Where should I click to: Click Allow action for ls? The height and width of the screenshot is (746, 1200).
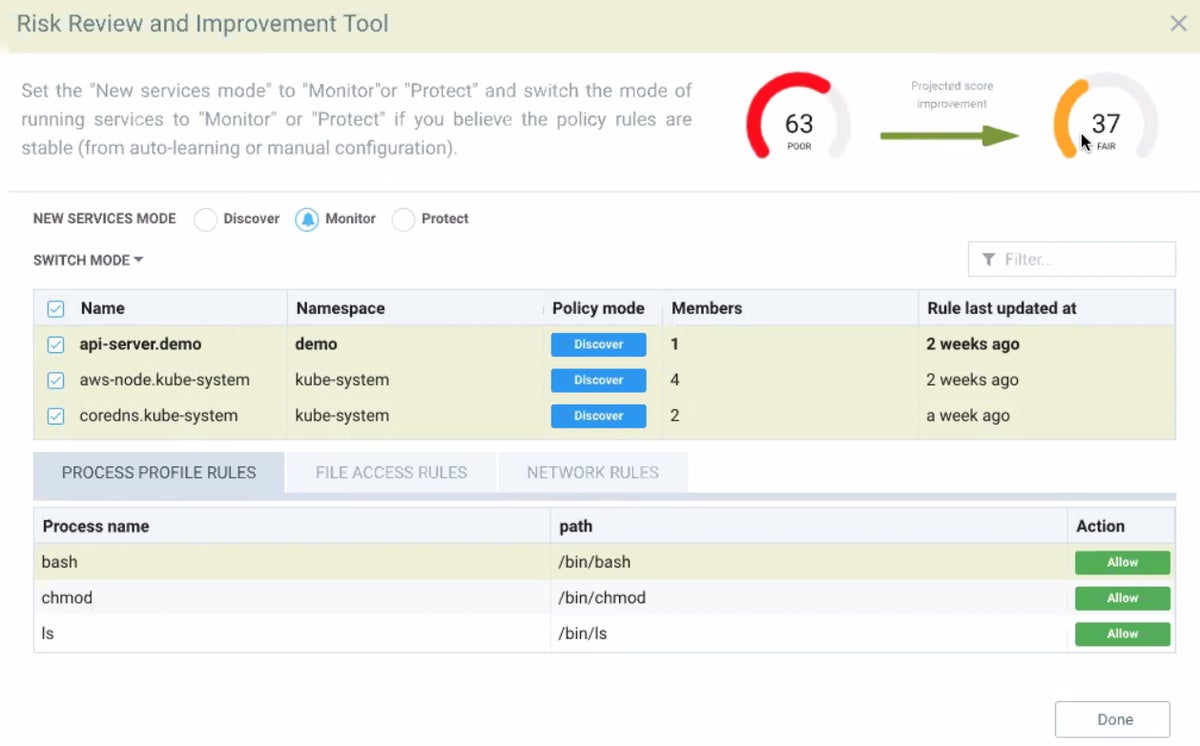point(1122,634)
